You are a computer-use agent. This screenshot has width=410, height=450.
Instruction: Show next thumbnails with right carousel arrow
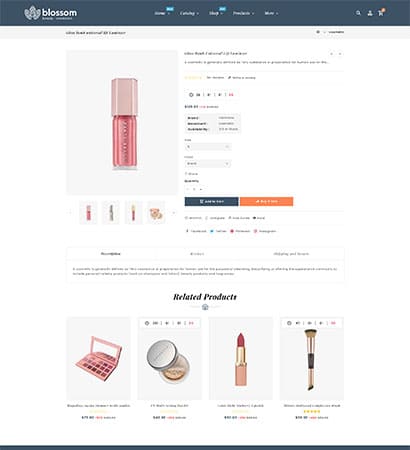pos(174,213)
